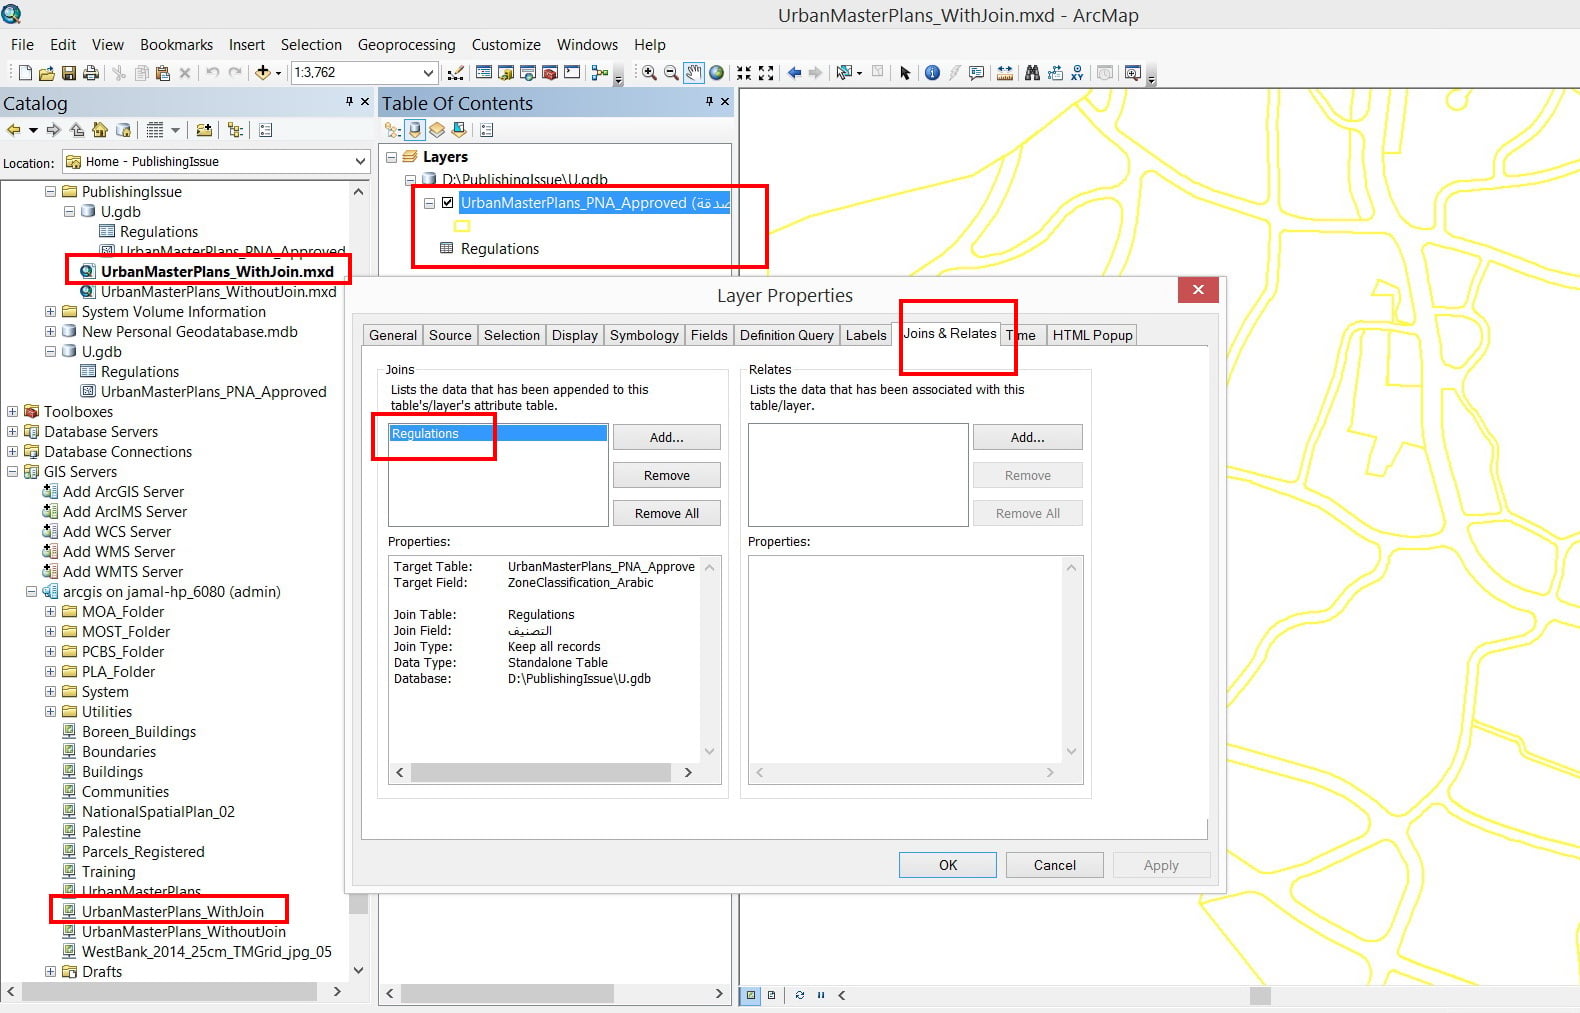Launch the ModelBuilder window icon
The width and height of the screenshot is (1580, 1013).
[600, 73]
